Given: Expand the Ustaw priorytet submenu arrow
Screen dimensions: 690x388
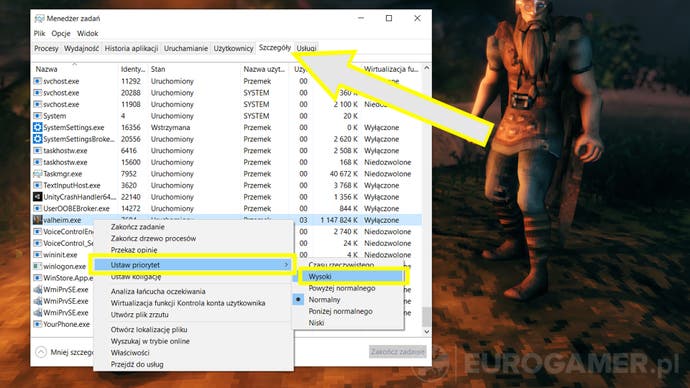Looking at the screenshot, I should click(286, 265).
